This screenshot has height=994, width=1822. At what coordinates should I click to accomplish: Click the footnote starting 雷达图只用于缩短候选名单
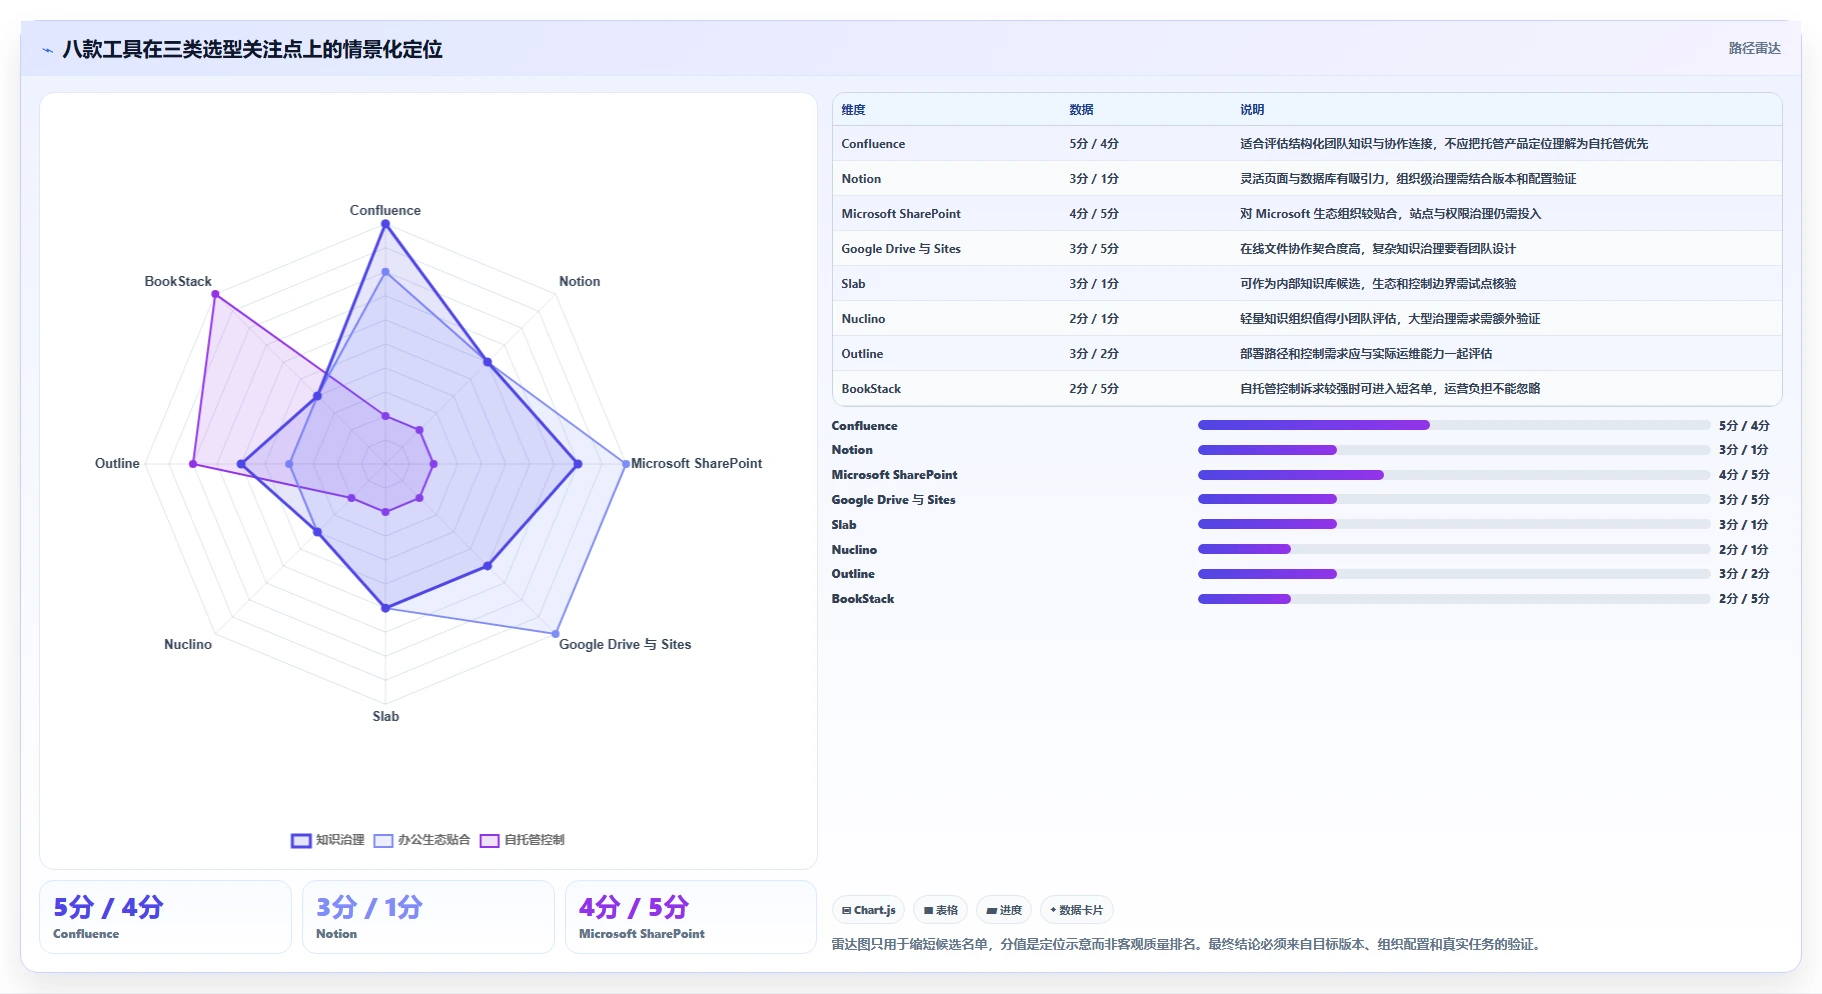click(x=1188, y=945)
